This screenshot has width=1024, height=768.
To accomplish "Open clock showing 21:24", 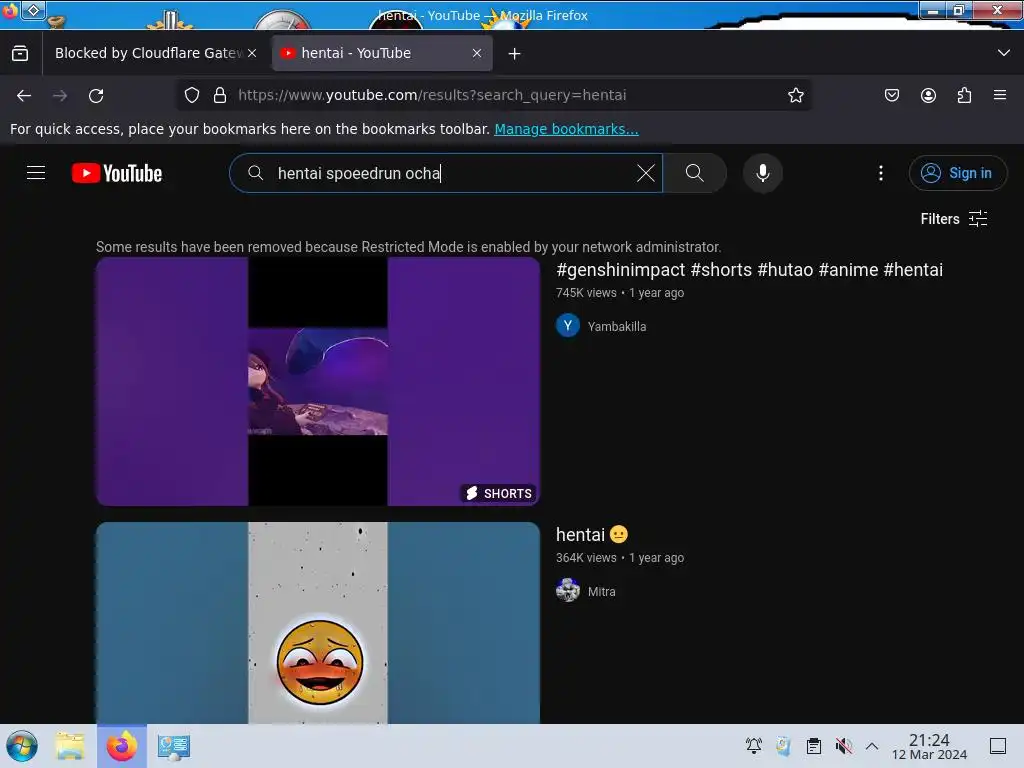I will 929,746.
